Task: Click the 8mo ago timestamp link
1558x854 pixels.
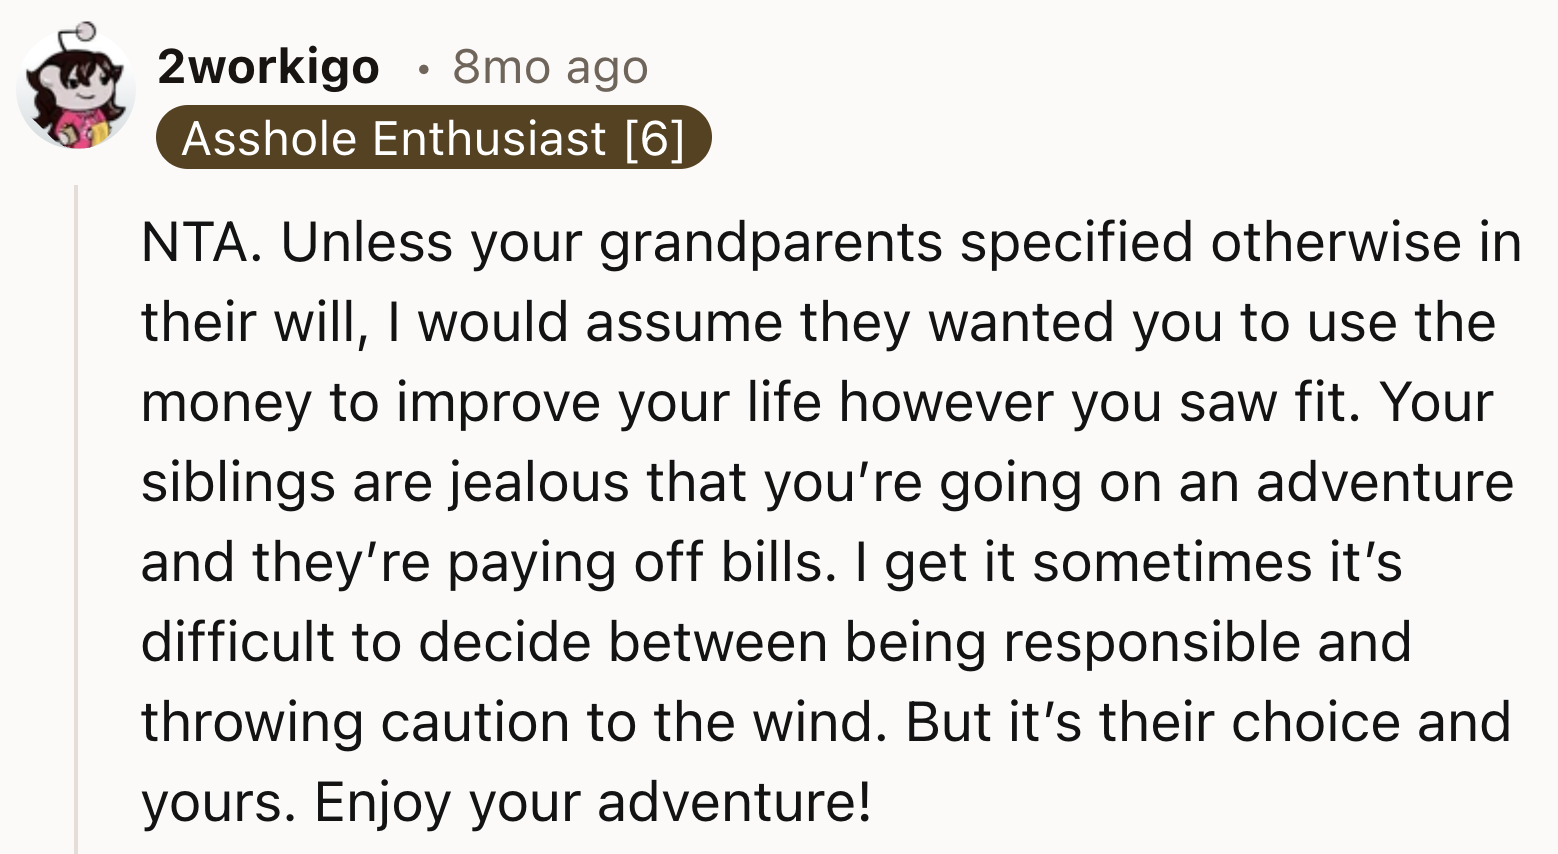Action: click(x=549, y=67)
